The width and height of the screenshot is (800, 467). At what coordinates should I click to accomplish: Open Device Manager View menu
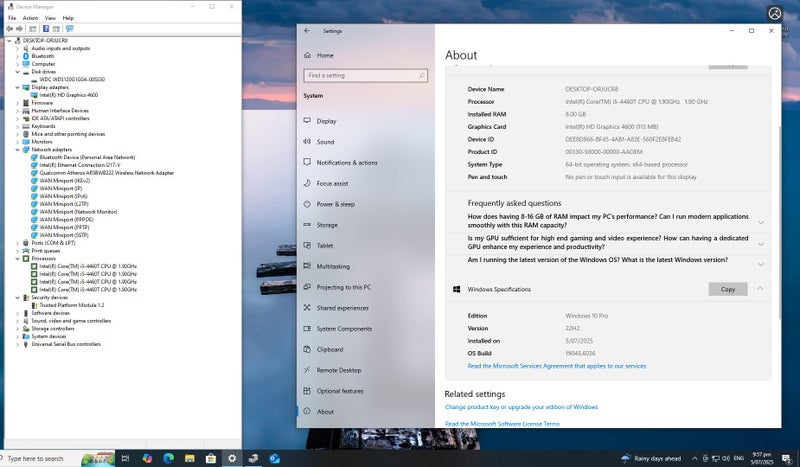[50, 18]
